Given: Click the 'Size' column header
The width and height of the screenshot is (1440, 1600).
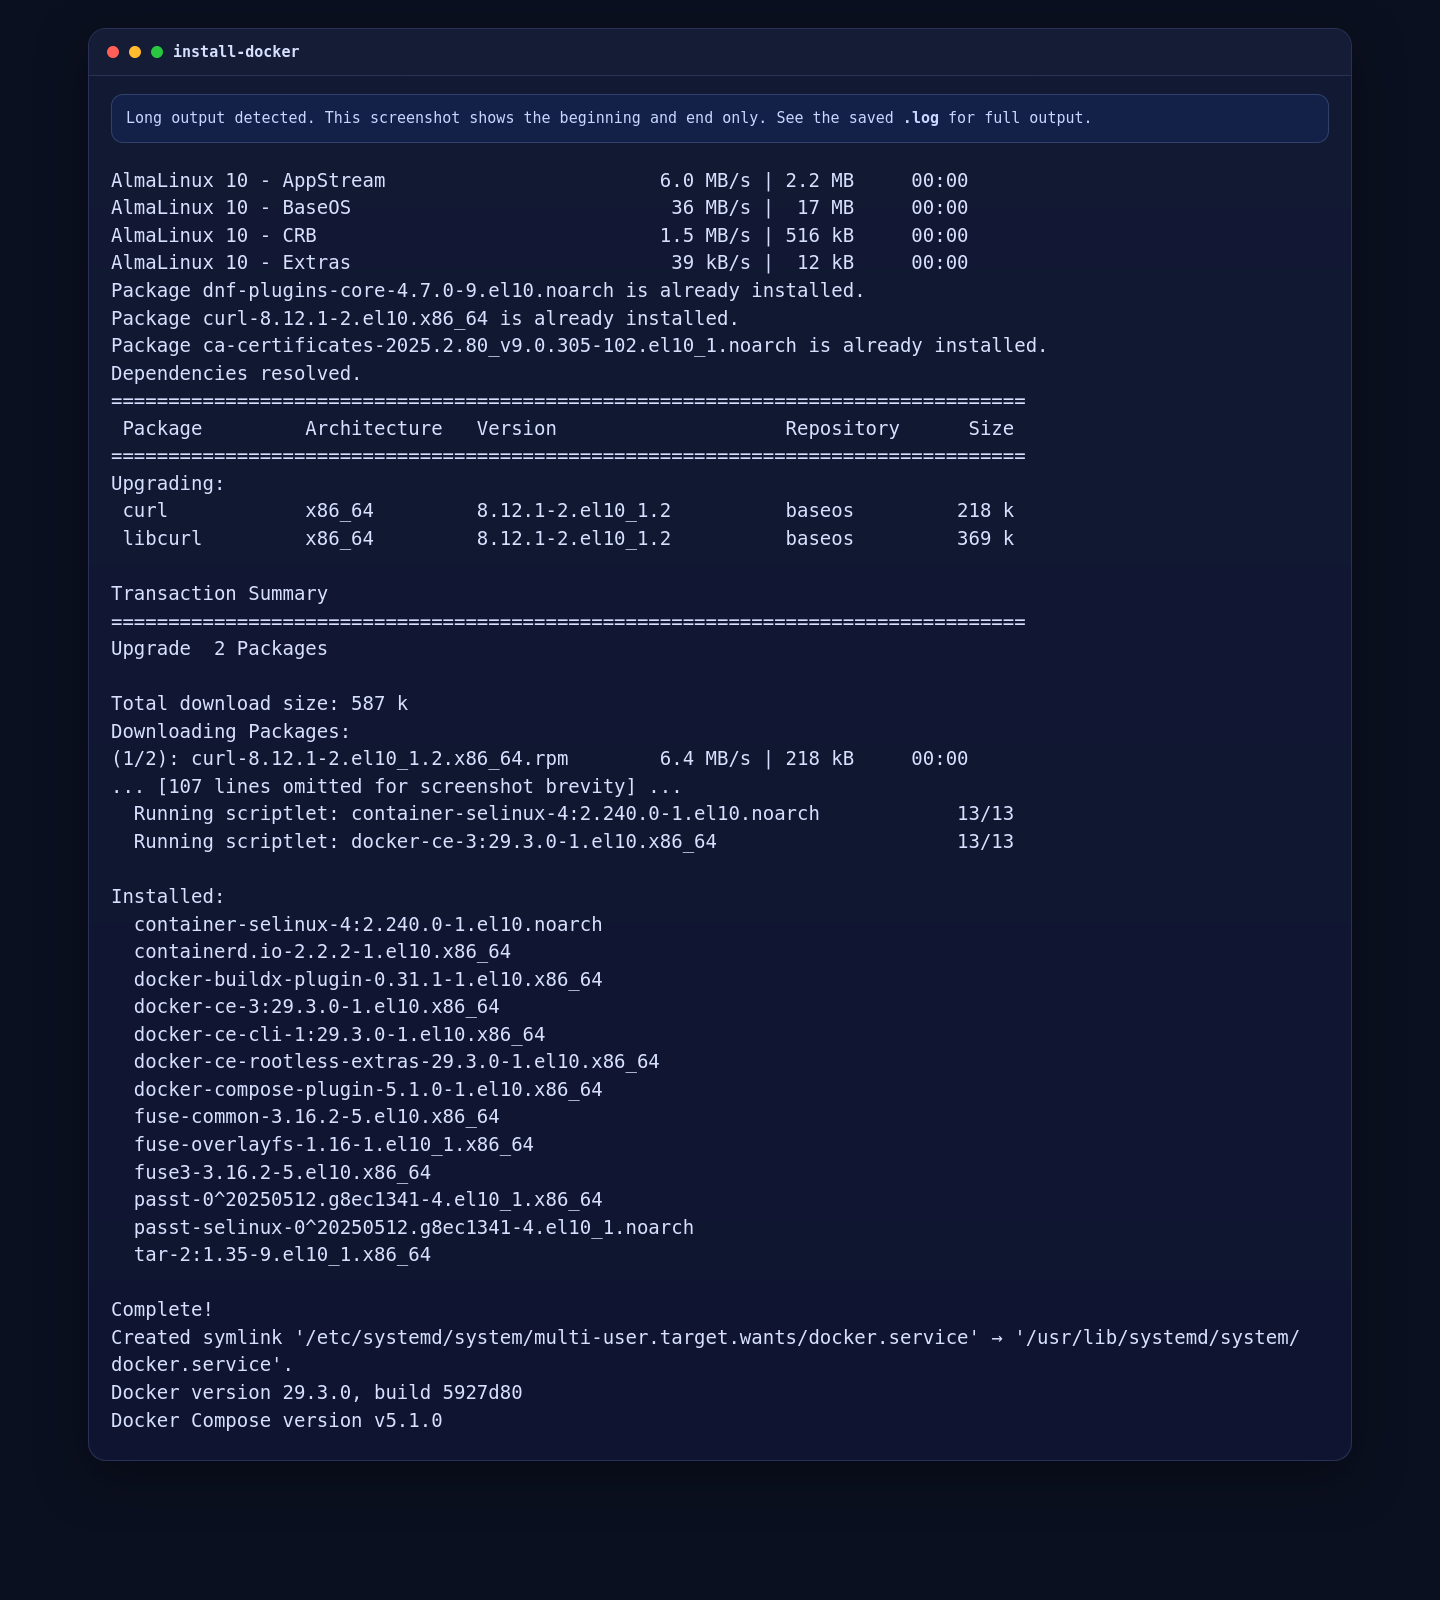Looking at the screenshot, I should click(991, 429).
